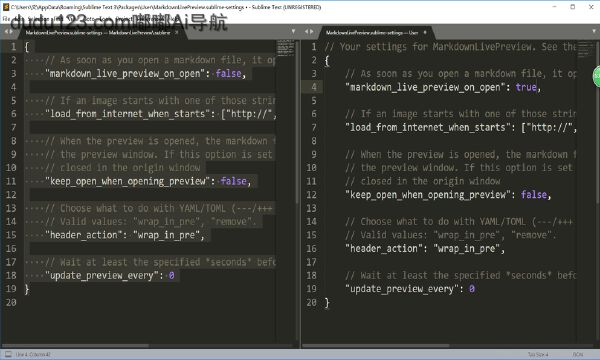Select the MarkdownLivePreview User settings tab
The width and height of the screenshot is (600, 360).
[x=372, y=33]
